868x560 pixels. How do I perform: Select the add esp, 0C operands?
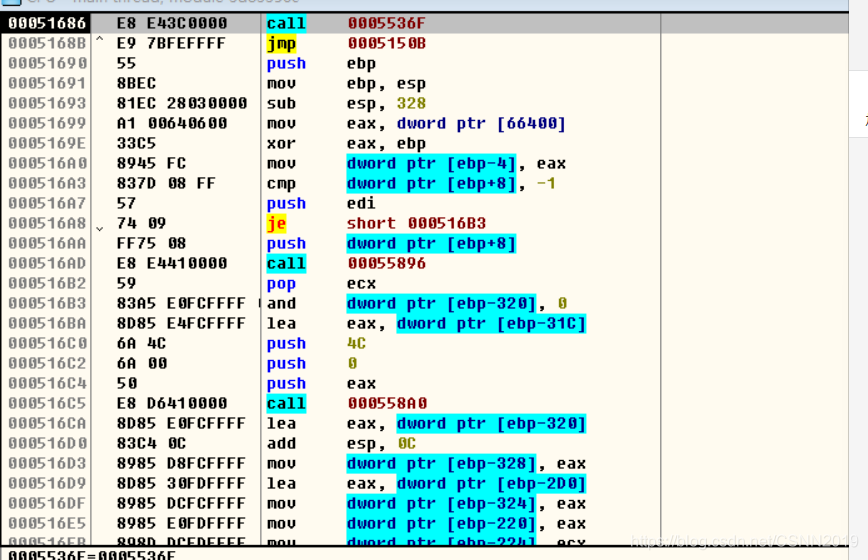coord(381,443)
